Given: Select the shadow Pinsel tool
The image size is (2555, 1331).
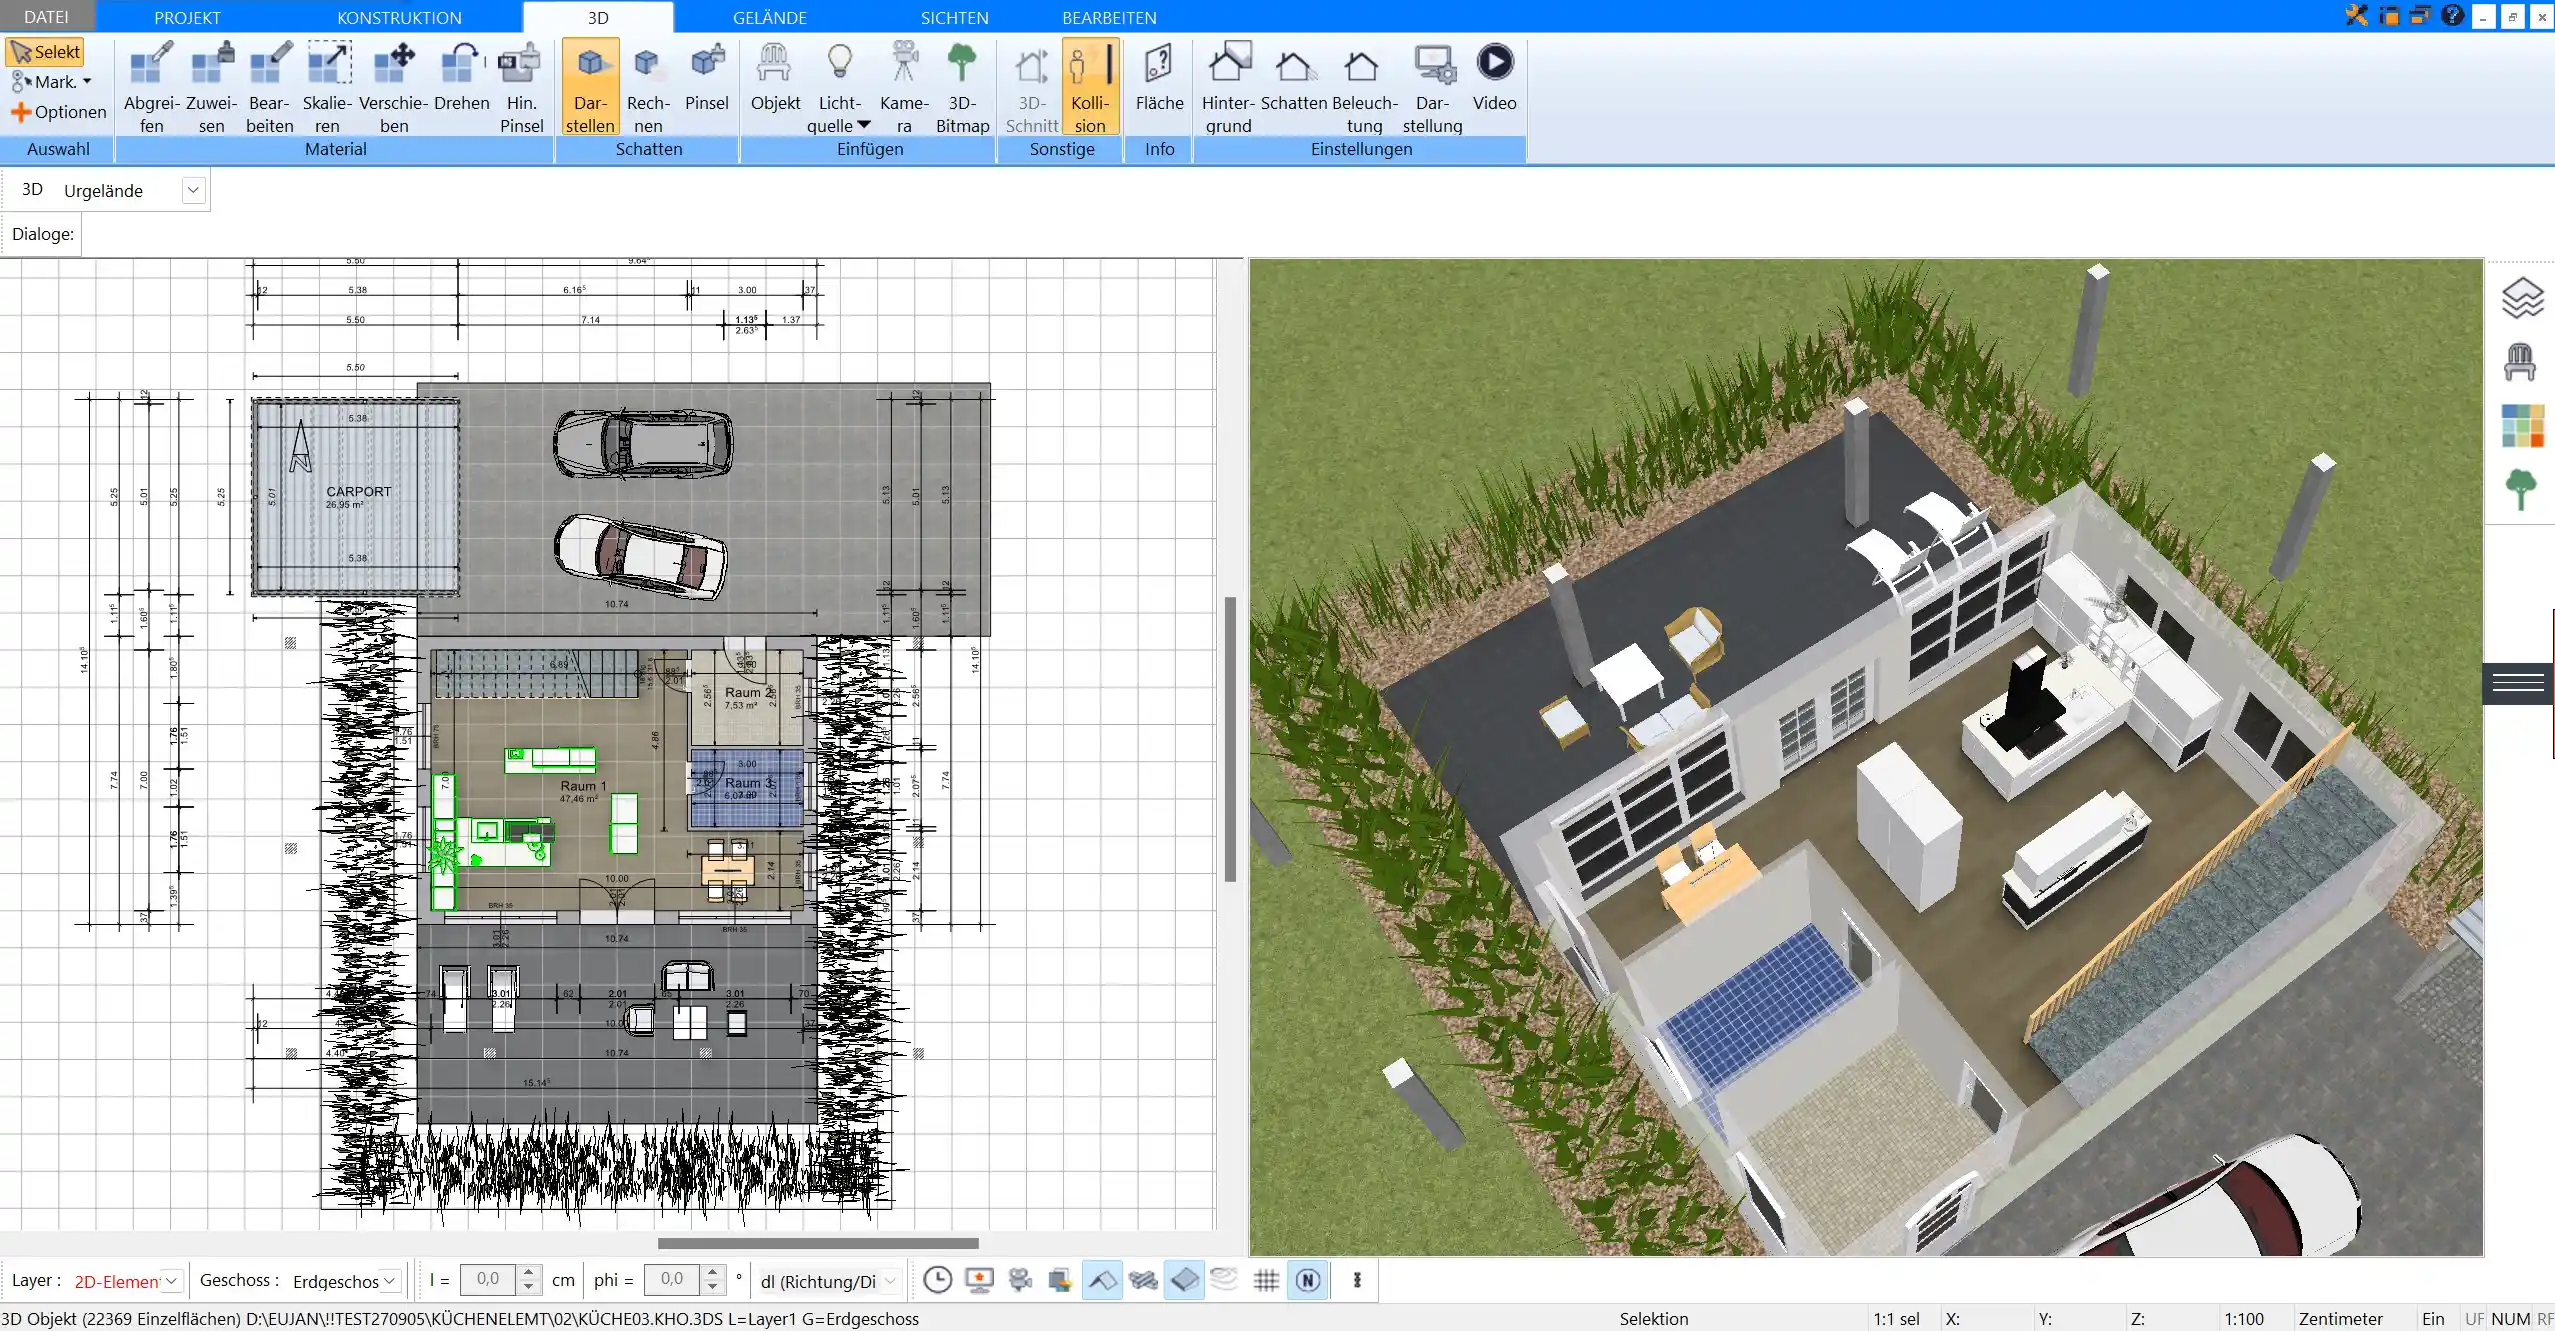Looking at the screenshot, I should pos(707,77).
